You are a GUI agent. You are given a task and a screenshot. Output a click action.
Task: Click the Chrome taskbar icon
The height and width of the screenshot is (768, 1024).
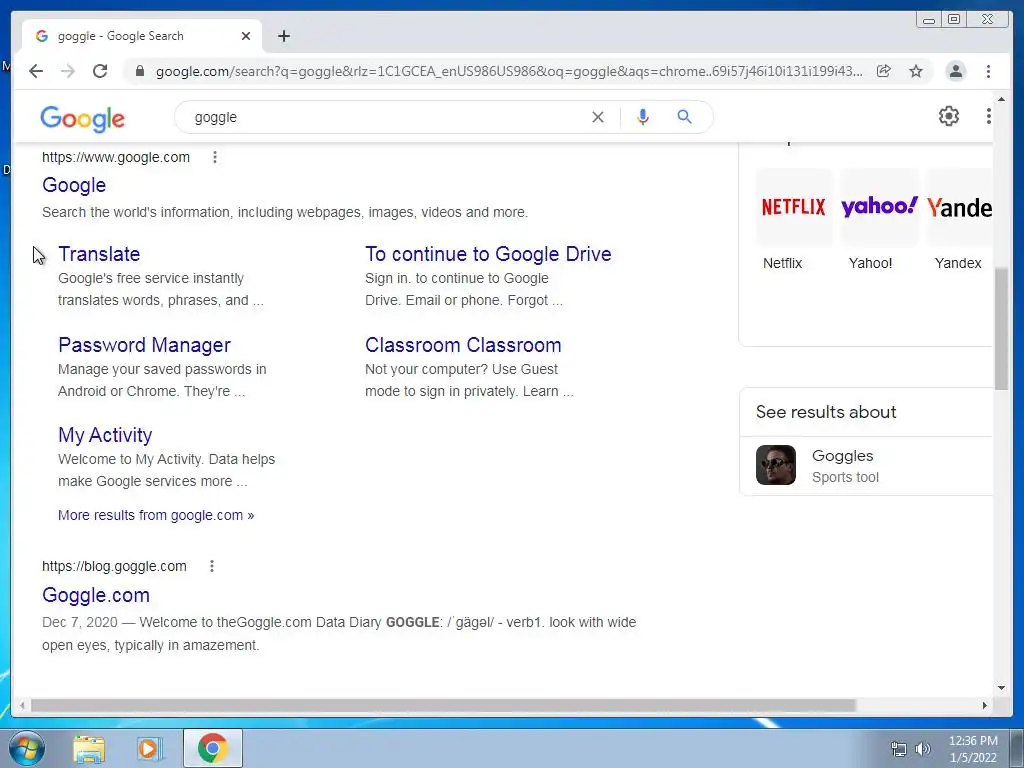[213, 748]
